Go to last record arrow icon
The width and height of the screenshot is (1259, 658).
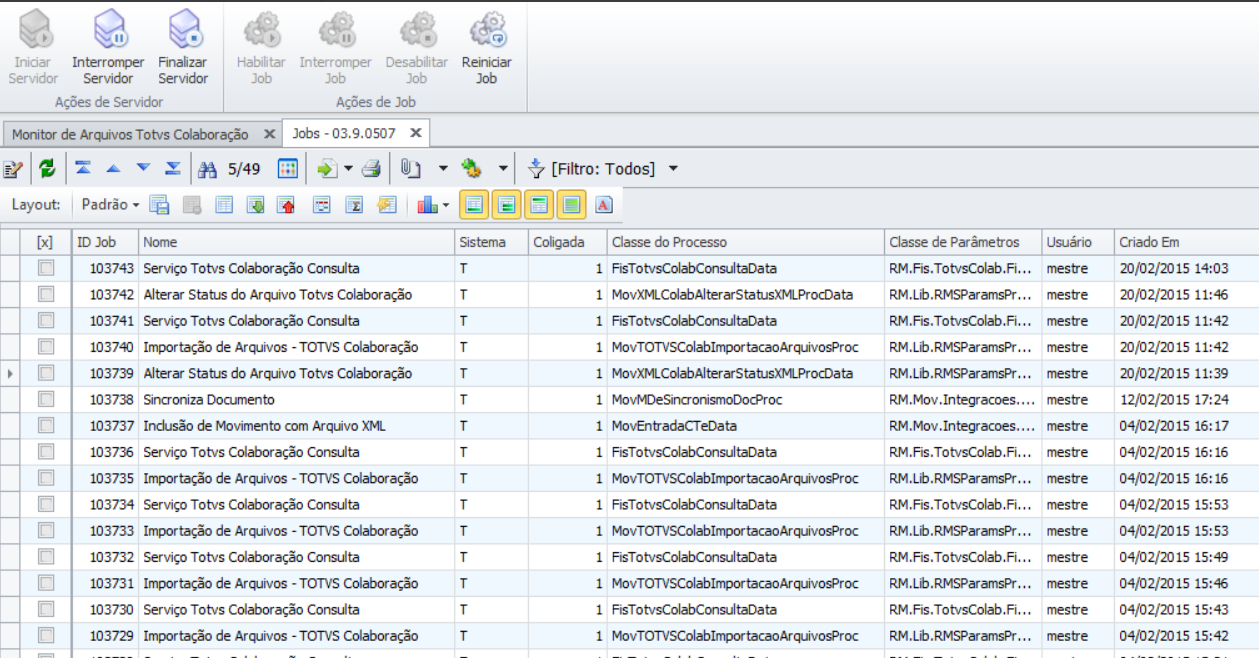pyautogui.click(x=173, y=168)
